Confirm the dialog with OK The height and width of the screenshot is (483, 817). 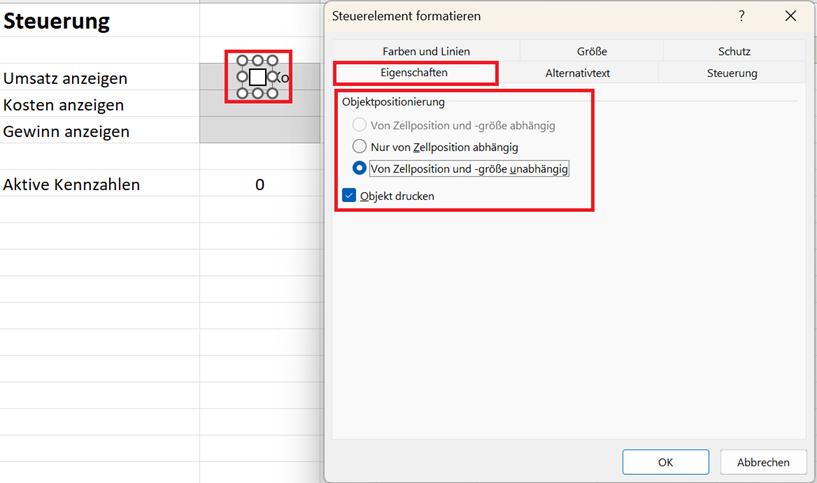click(x=665, y=462)
